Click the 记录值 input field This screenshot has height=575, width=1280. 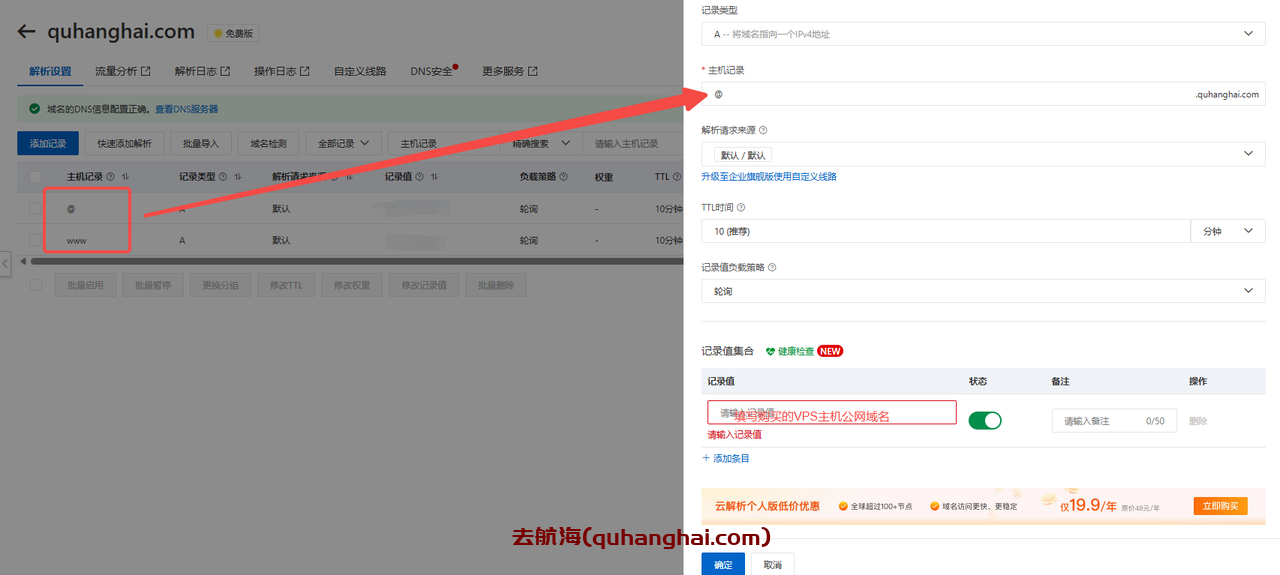tap(832, 412)
